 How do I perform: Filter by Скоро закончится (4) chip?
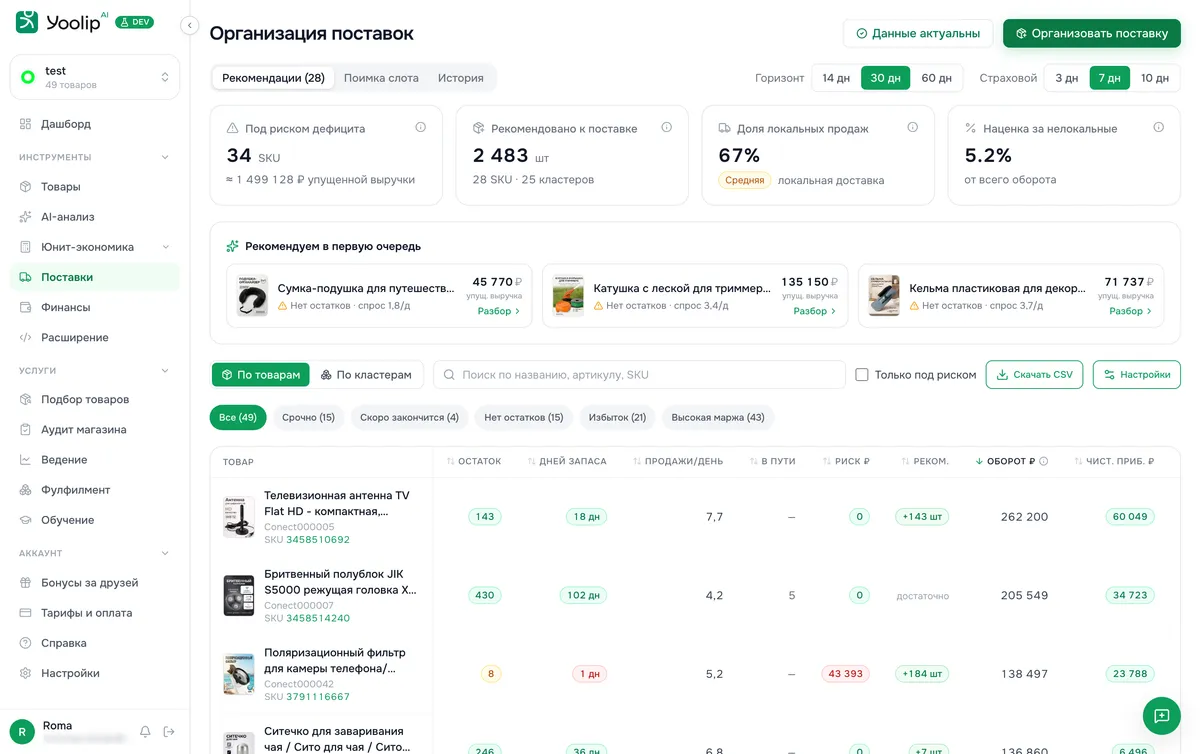(x=409, y=417)
